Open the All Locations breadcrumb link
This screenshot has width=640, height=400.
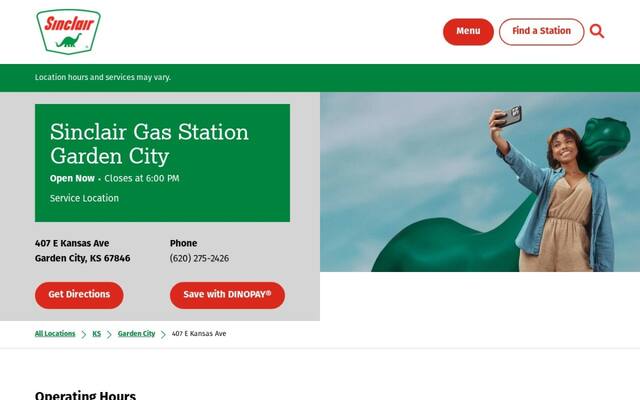pyautogui.click(x=55, y=333)
